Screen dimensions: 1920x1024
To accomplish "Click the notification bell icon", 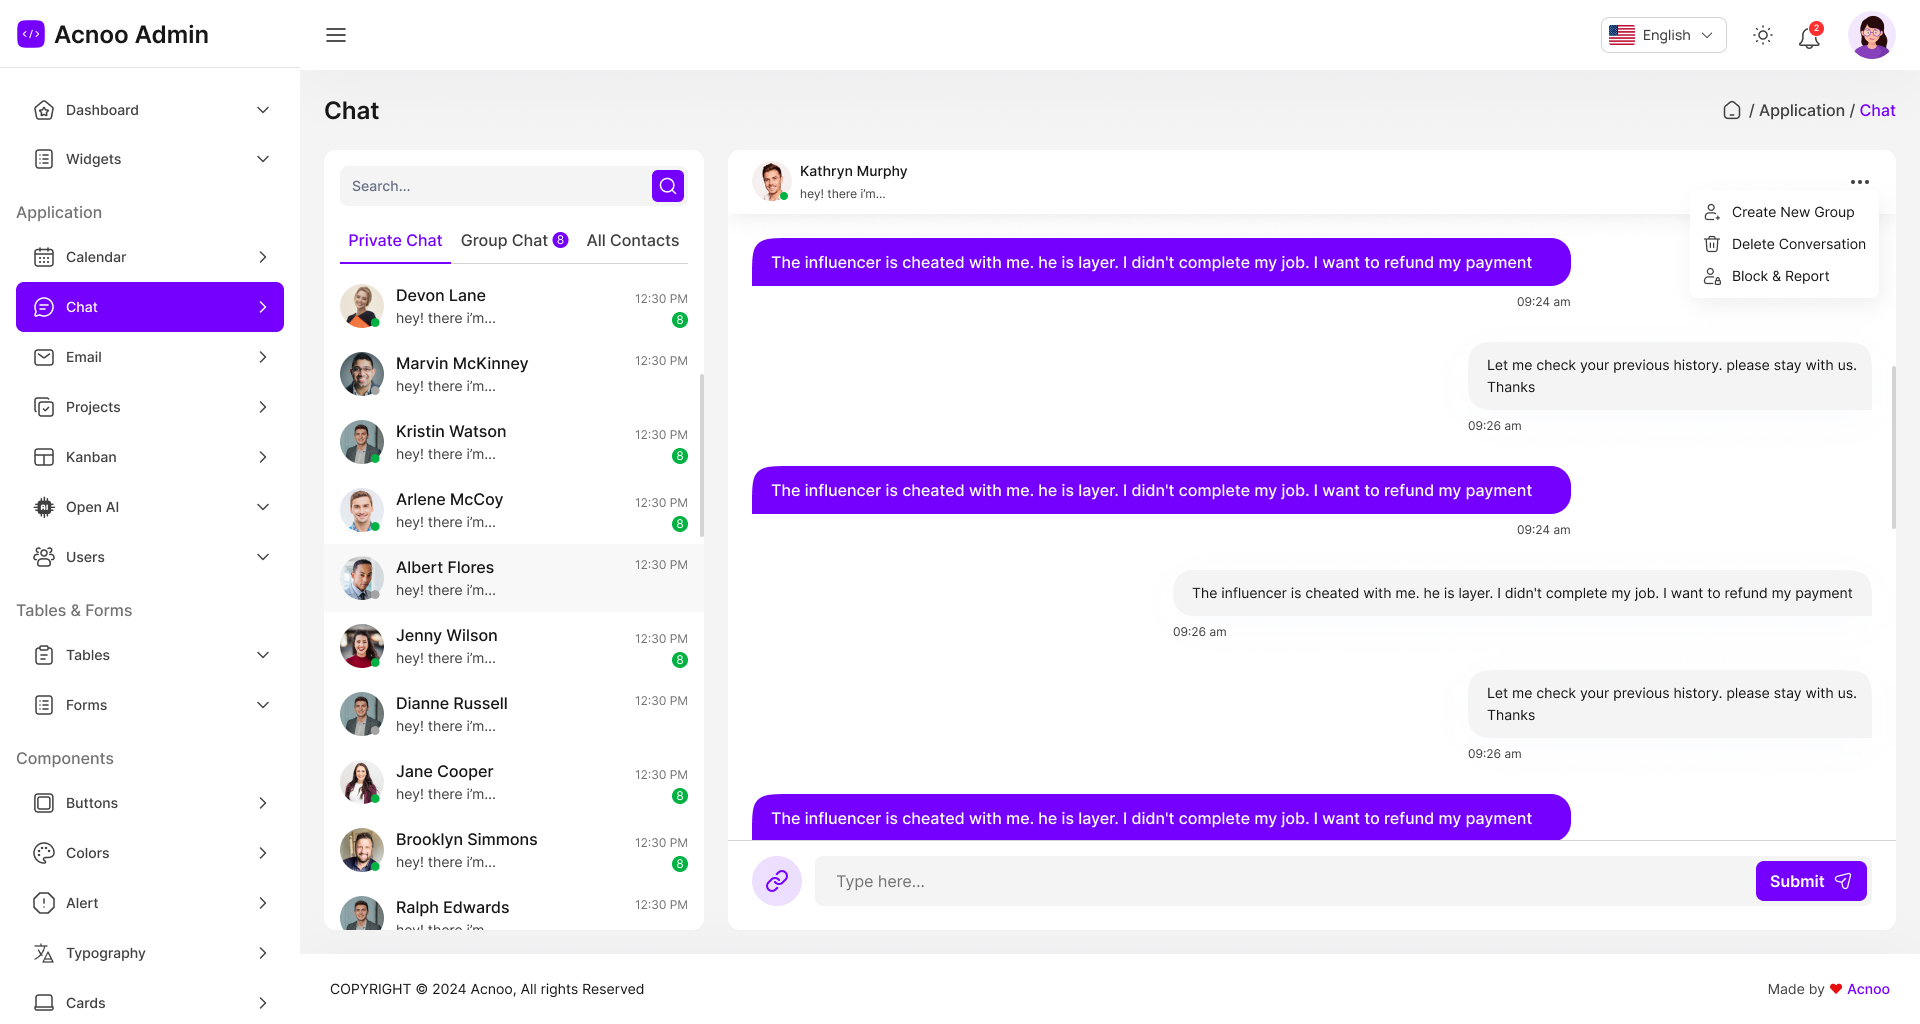I will [1809, 36].
